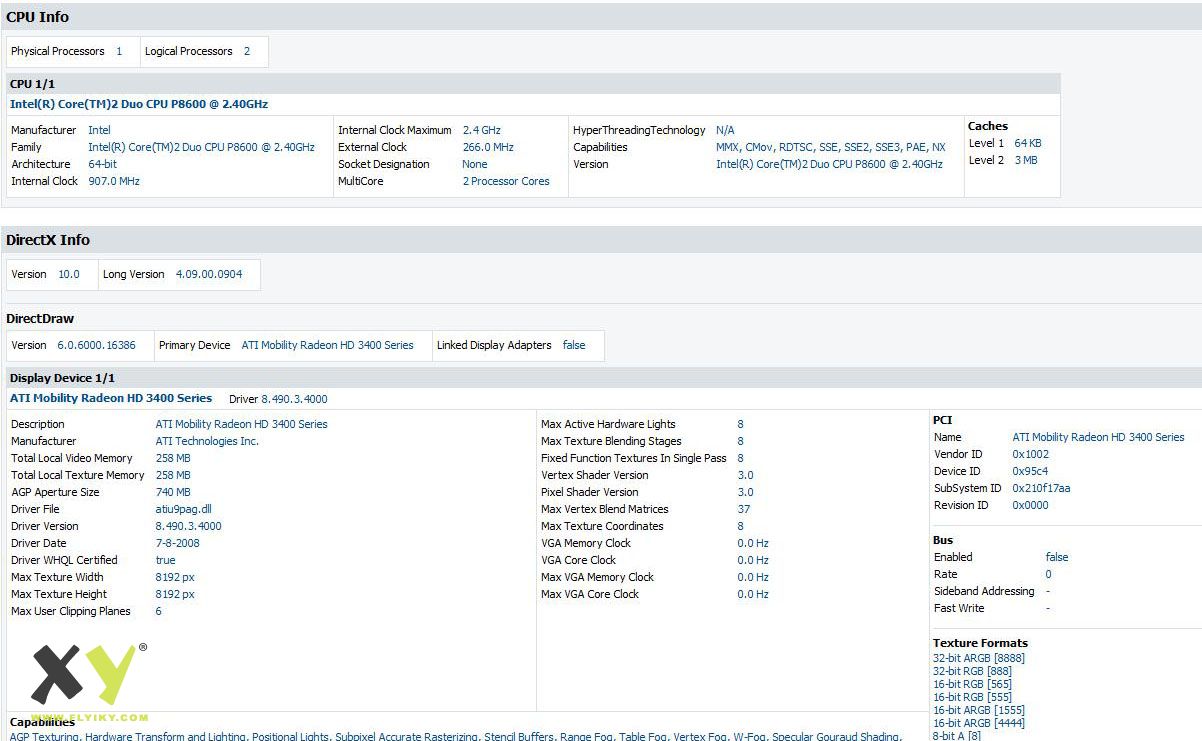Click the CPU Version row value

coord(829,164)
